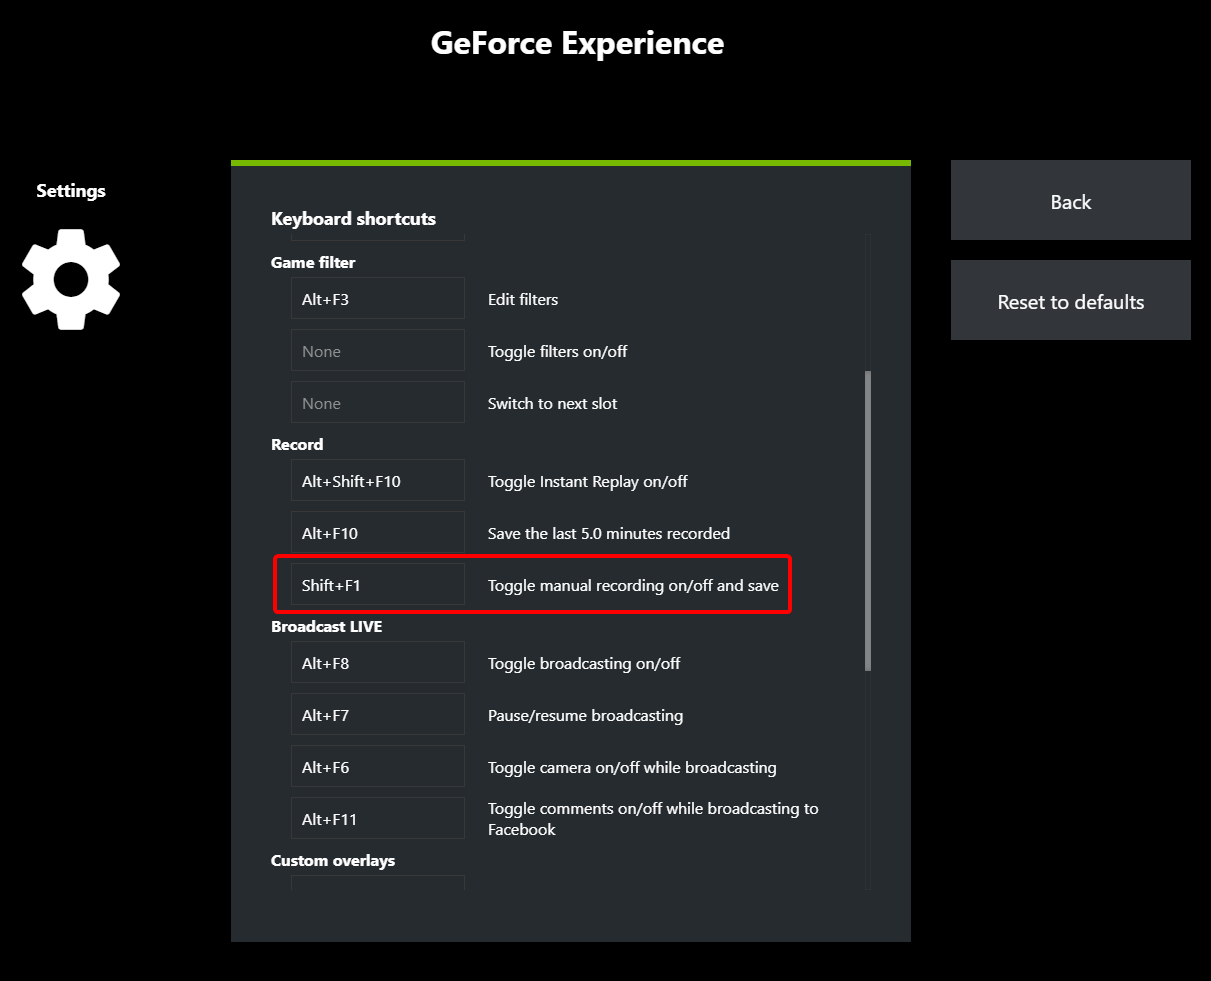The height and width of the screenshot is (981, 1211).
Task: Click the 'Game filter' section heading
Action: (313, 262)
